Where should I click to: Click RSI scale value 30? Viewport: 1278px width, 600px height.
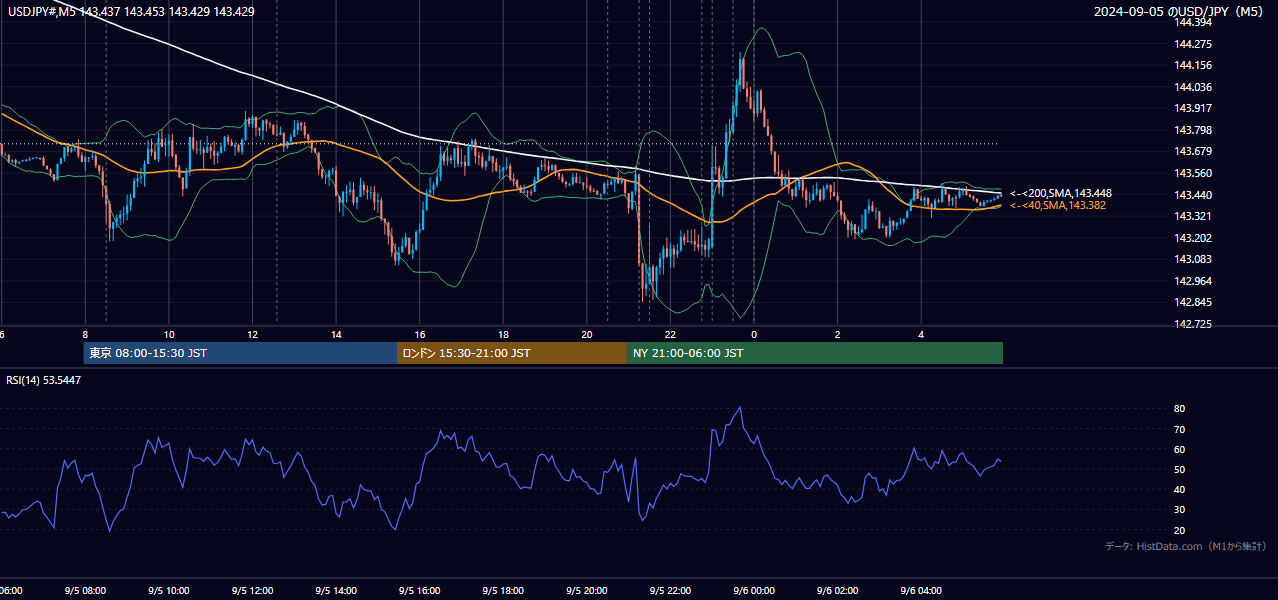(x=1179, y=509)
